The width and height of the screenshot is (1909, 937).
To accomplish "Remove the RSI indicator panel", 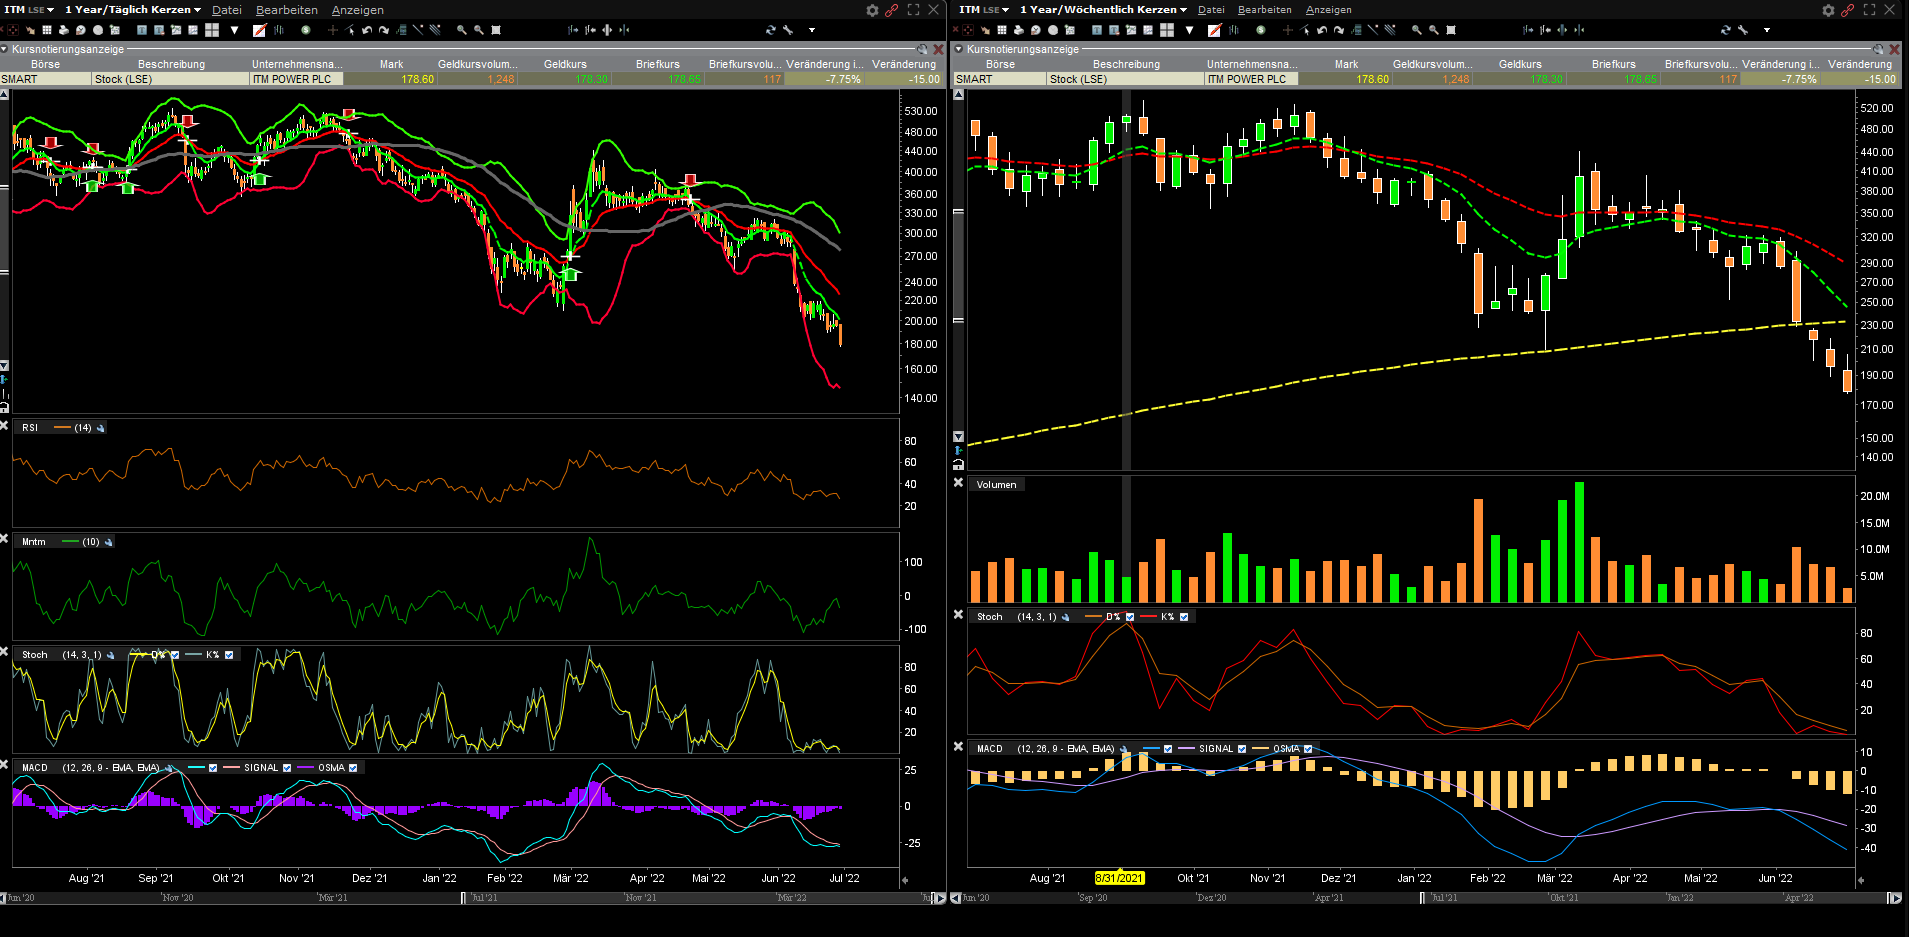I will [x=5, y=425].
